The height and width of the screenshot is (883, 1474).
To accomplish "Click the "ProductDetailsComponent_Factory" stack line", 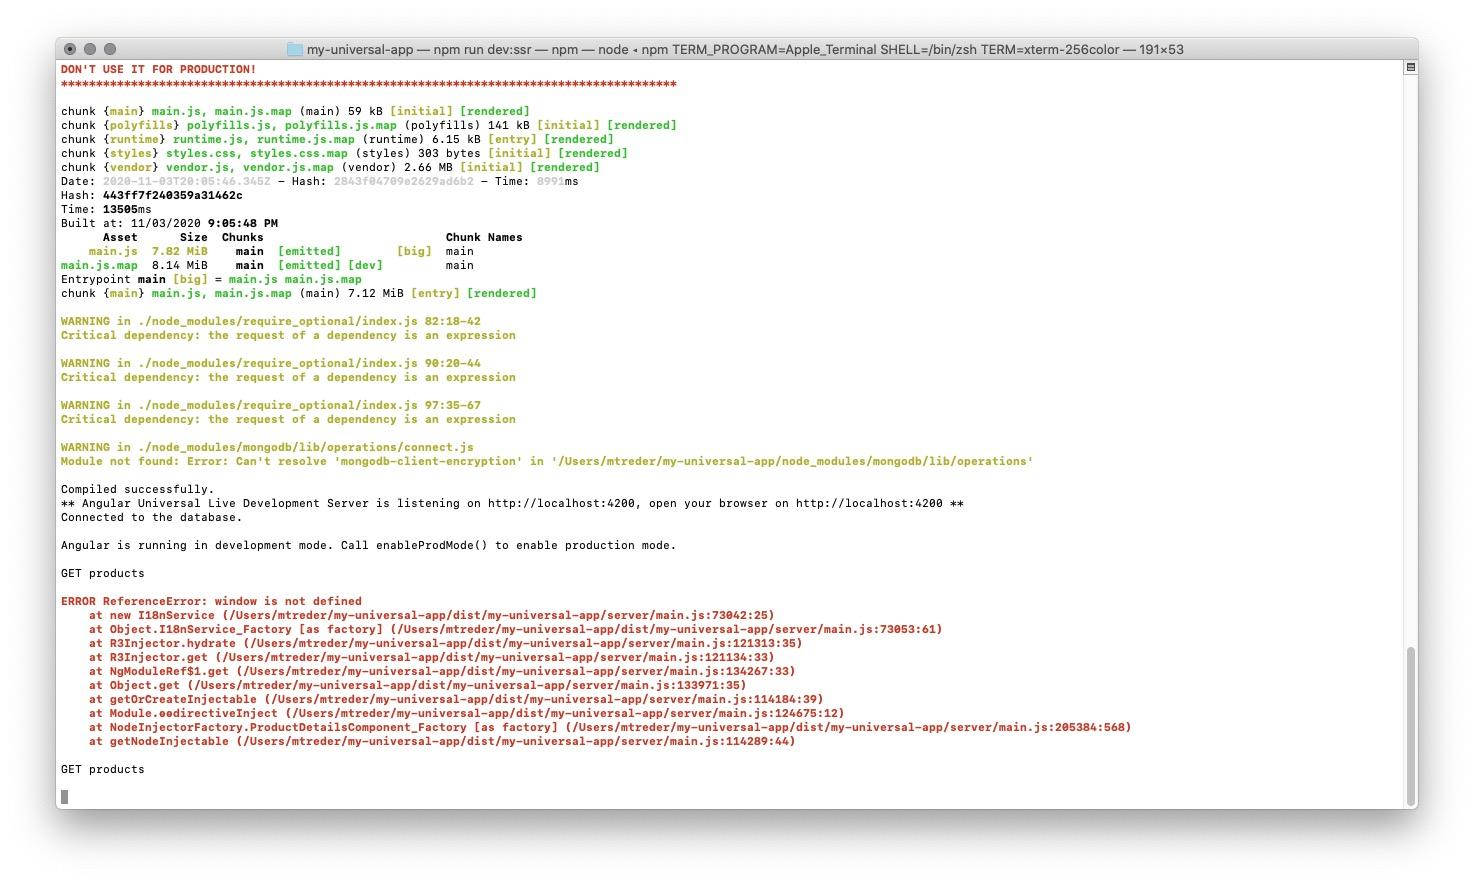I will point(610,727).
